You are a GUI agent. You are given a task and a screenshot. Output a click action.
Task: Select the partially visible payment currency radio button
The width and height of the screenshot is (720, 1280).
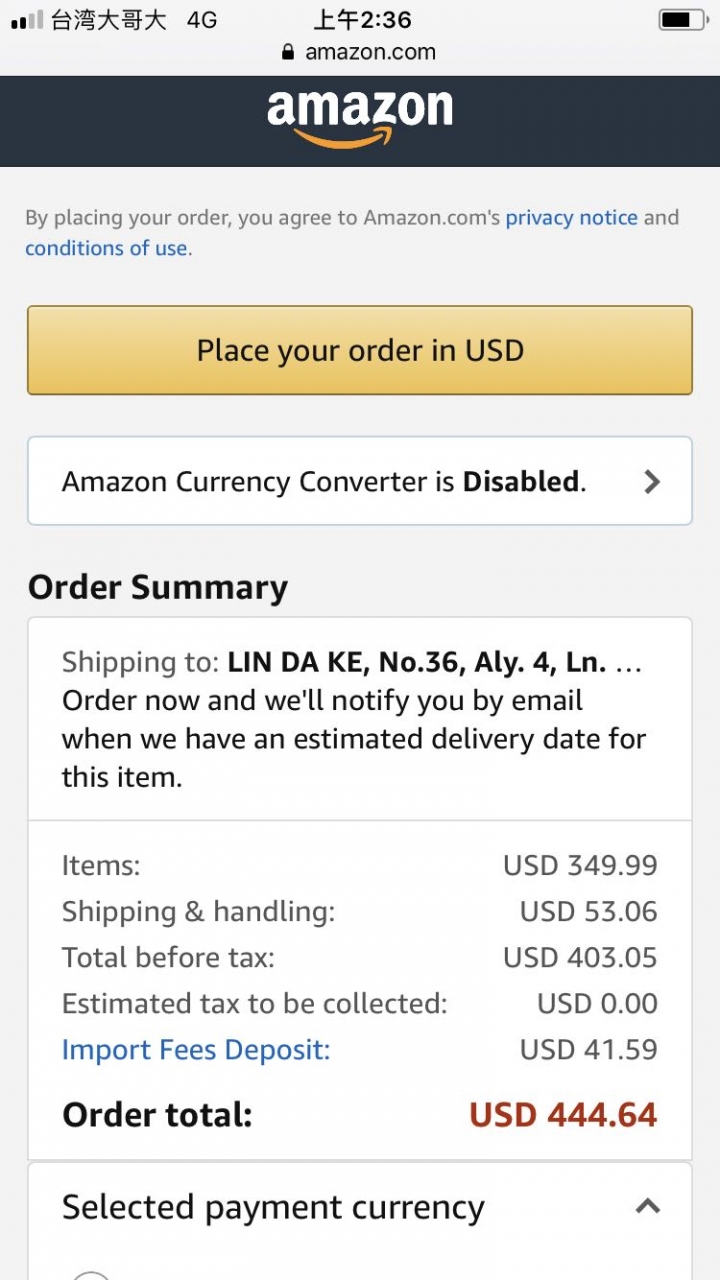[x=91, y=1274]
